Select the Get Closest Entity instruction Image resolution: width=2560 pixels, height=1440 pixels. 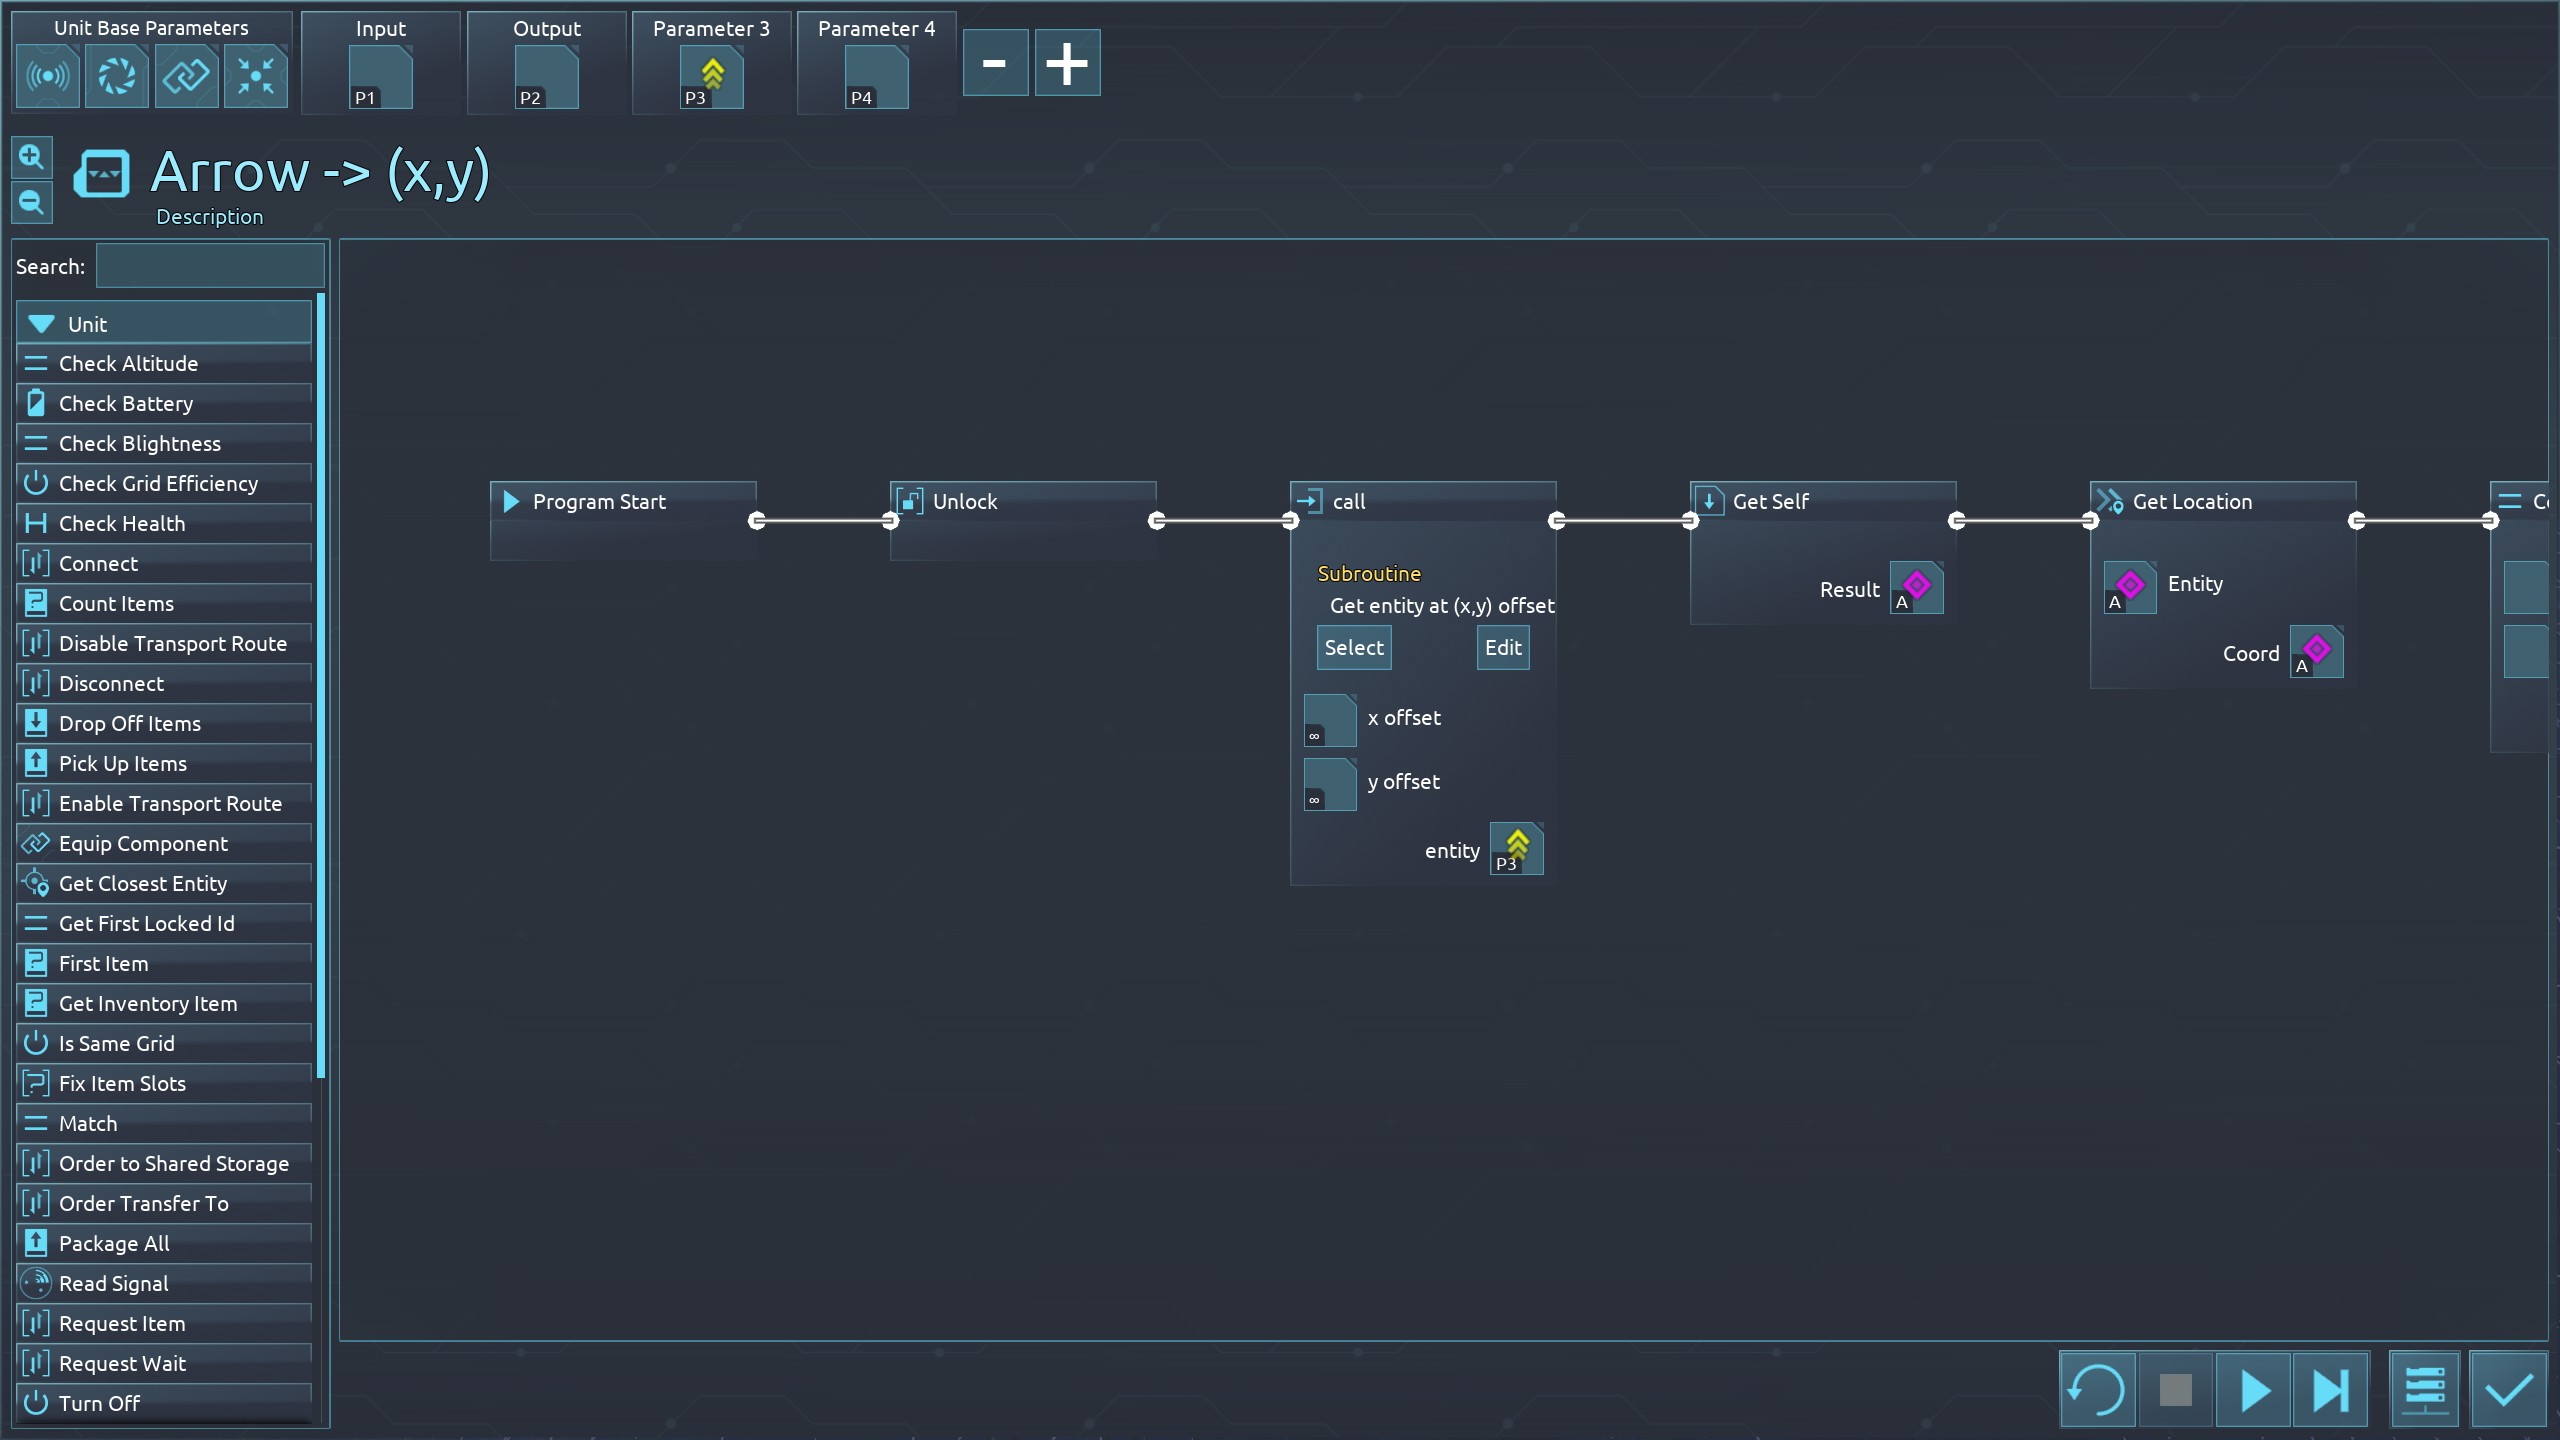(143, 884)
